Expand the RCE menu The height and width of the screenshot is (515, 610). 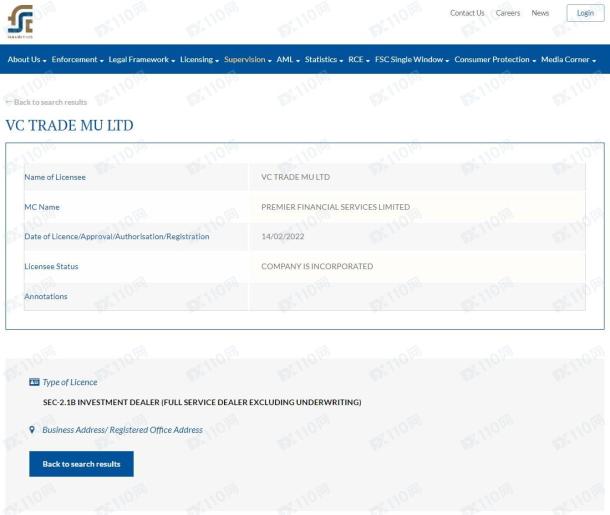click(x=359, y=60)
